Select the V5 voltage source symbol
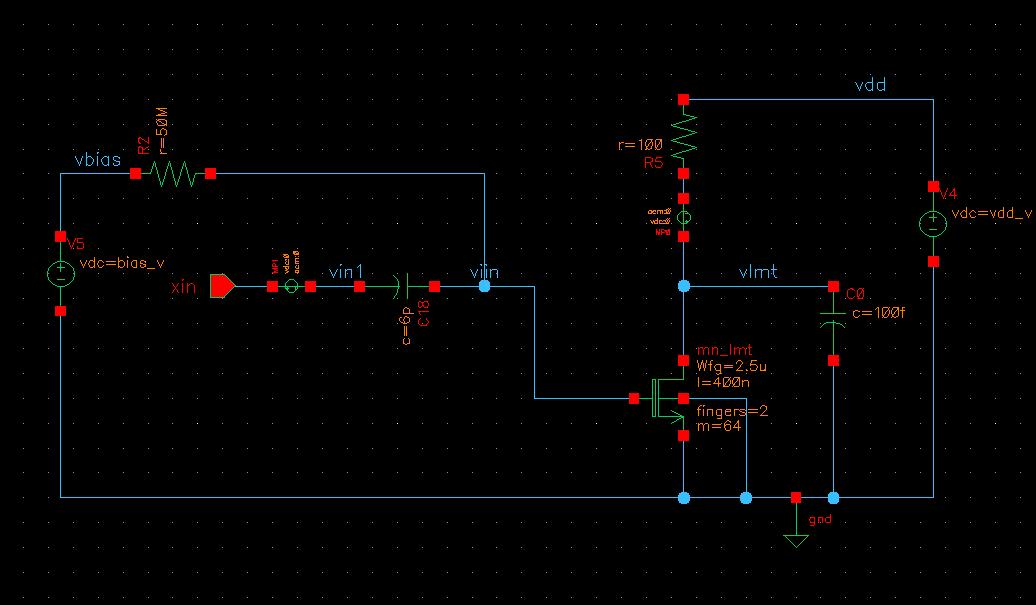 [61, 273]
